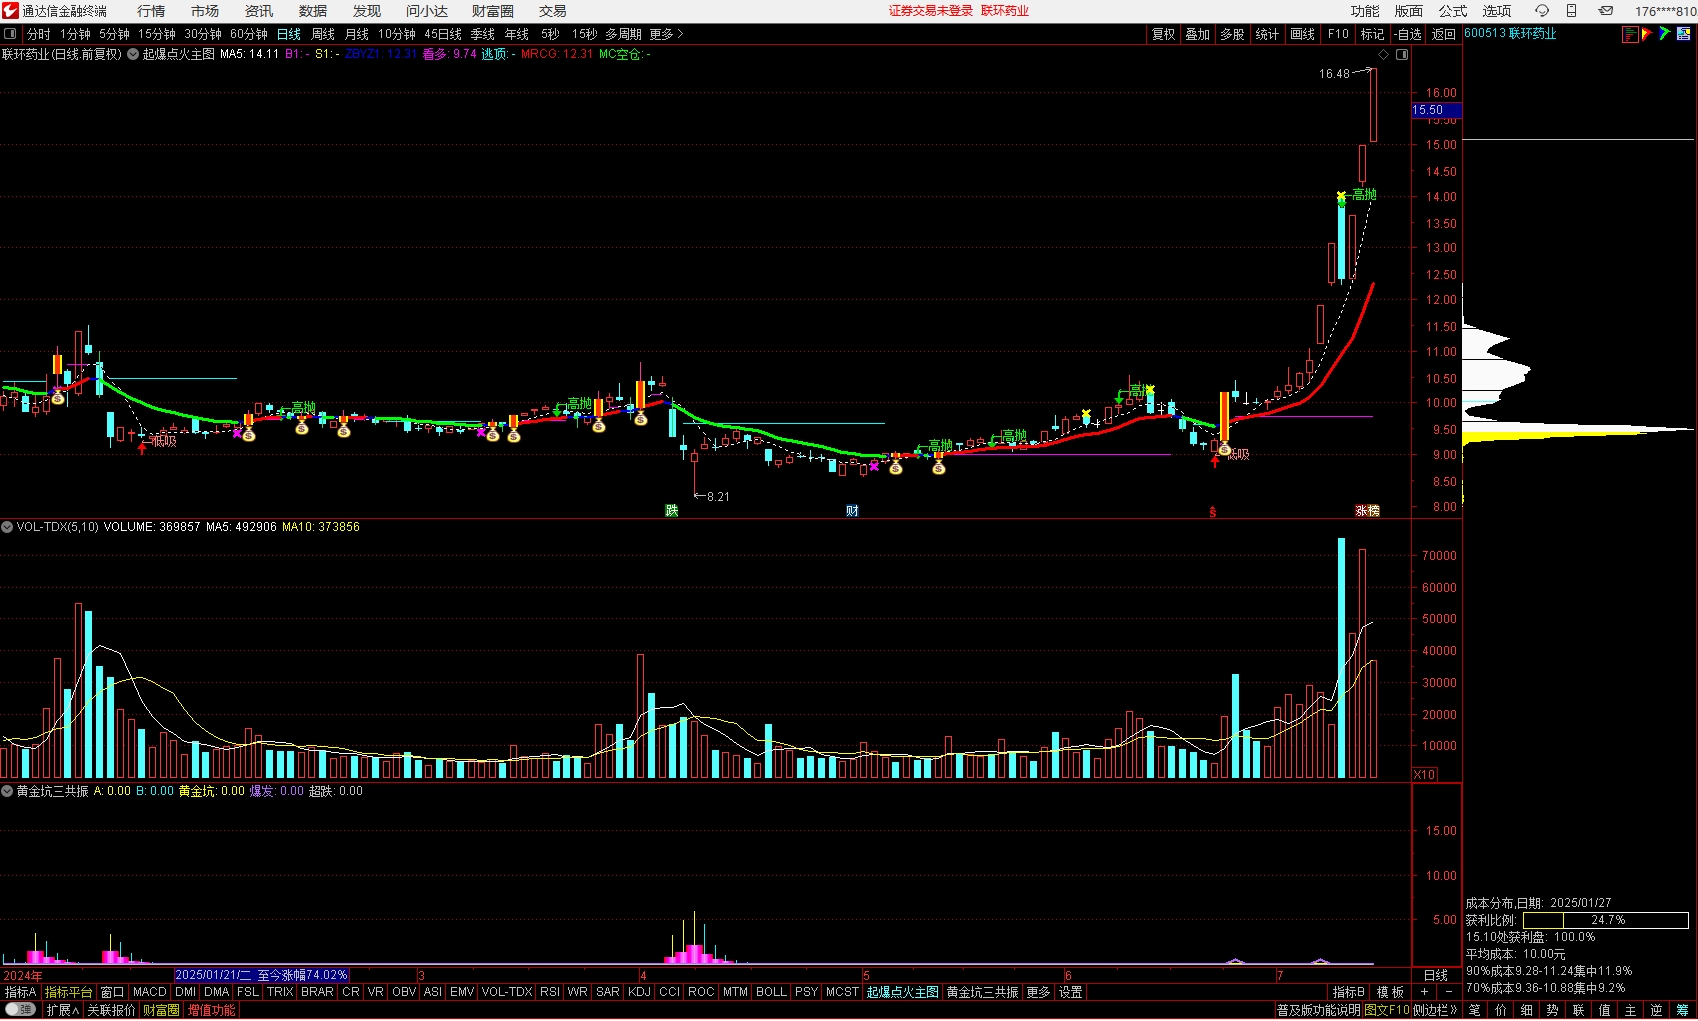Open the 资讯 menu
The image size is (1698, 1021).
[x=259, y=11]
